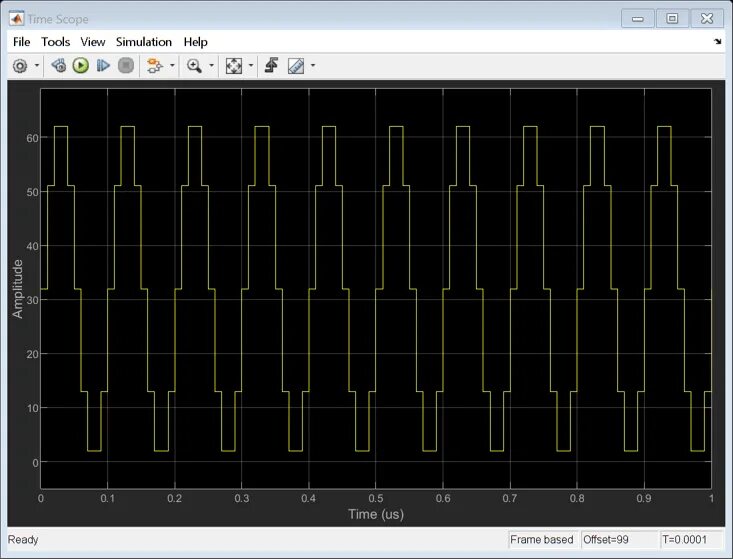Expand the Highlight block dropdown arrow

click(x=172, y=65)
